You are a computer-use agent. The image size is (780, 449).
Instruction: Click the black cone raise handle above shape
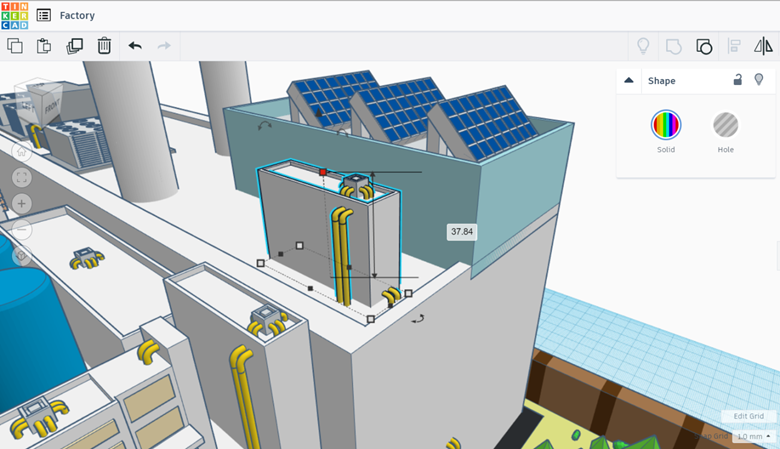click(318, 113)
